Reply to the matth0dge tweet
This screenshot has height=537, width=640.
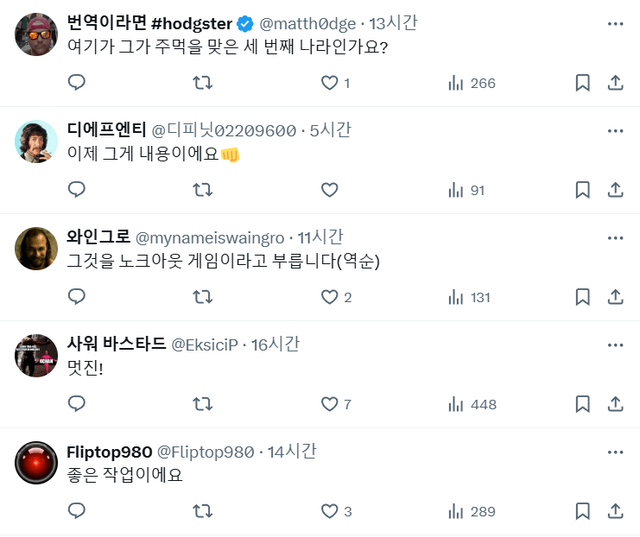(77, 83)
